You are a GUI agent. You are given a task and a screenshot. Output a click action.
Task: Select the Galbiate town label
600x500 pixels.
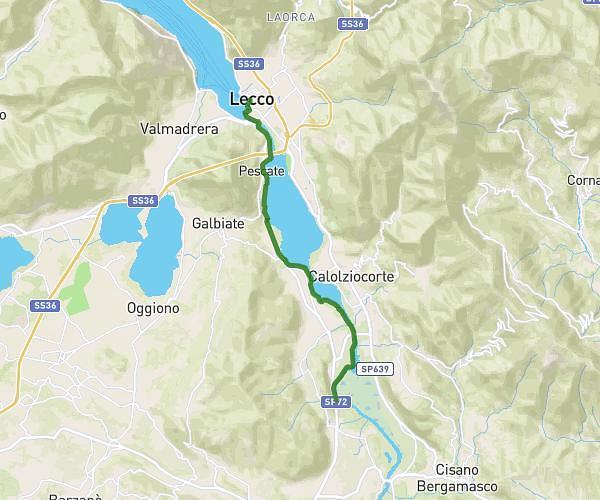pos(218,223)
